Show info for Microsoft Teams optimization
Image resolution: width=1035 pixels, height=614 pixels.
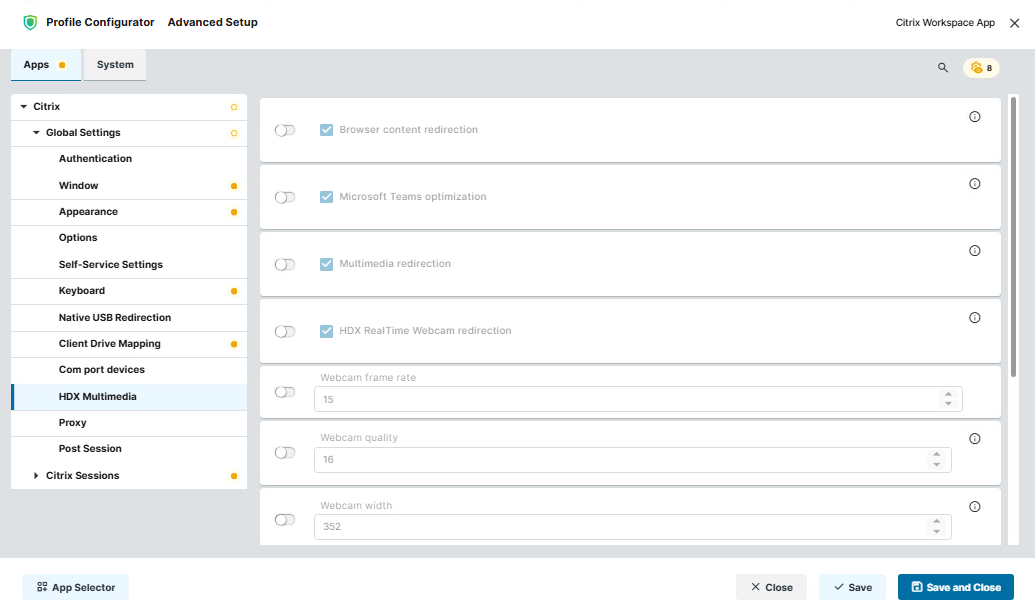(x=974, y=184)
